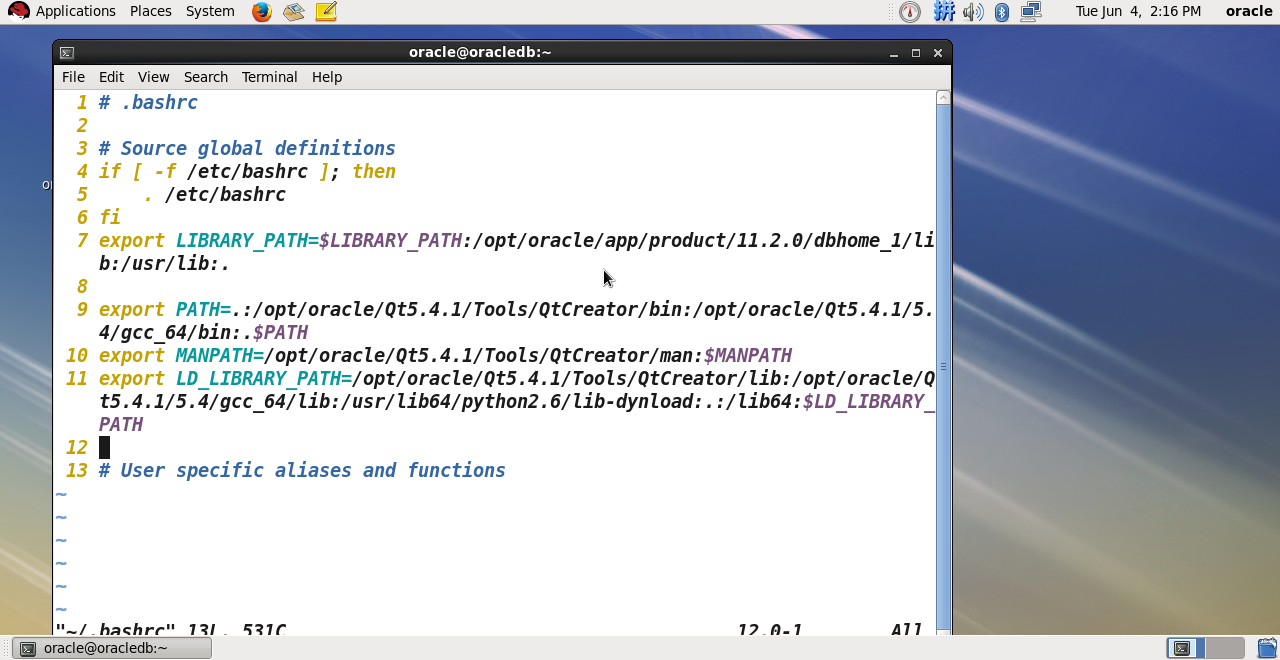Viewport: 1280px width, 660px height.
Task: Click 'MANPATH=' variable on line 10
Action: pos(219,355)
